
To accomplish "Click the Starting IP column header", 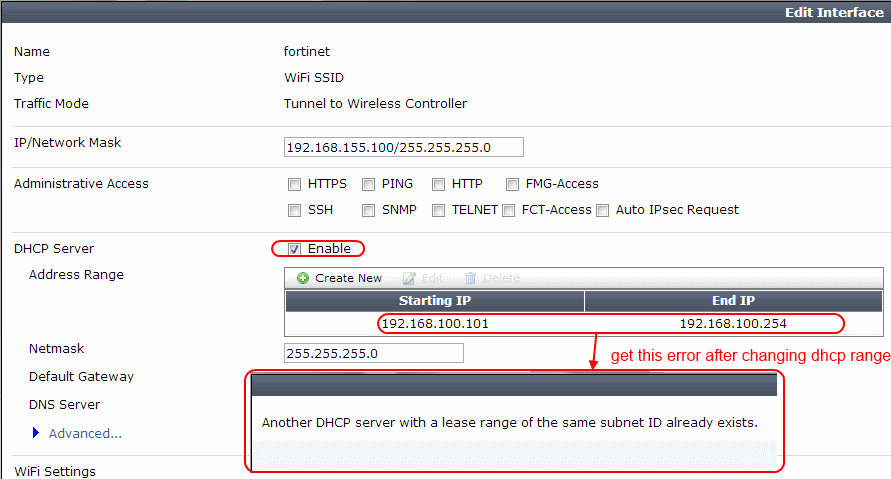I will point(435,301).
